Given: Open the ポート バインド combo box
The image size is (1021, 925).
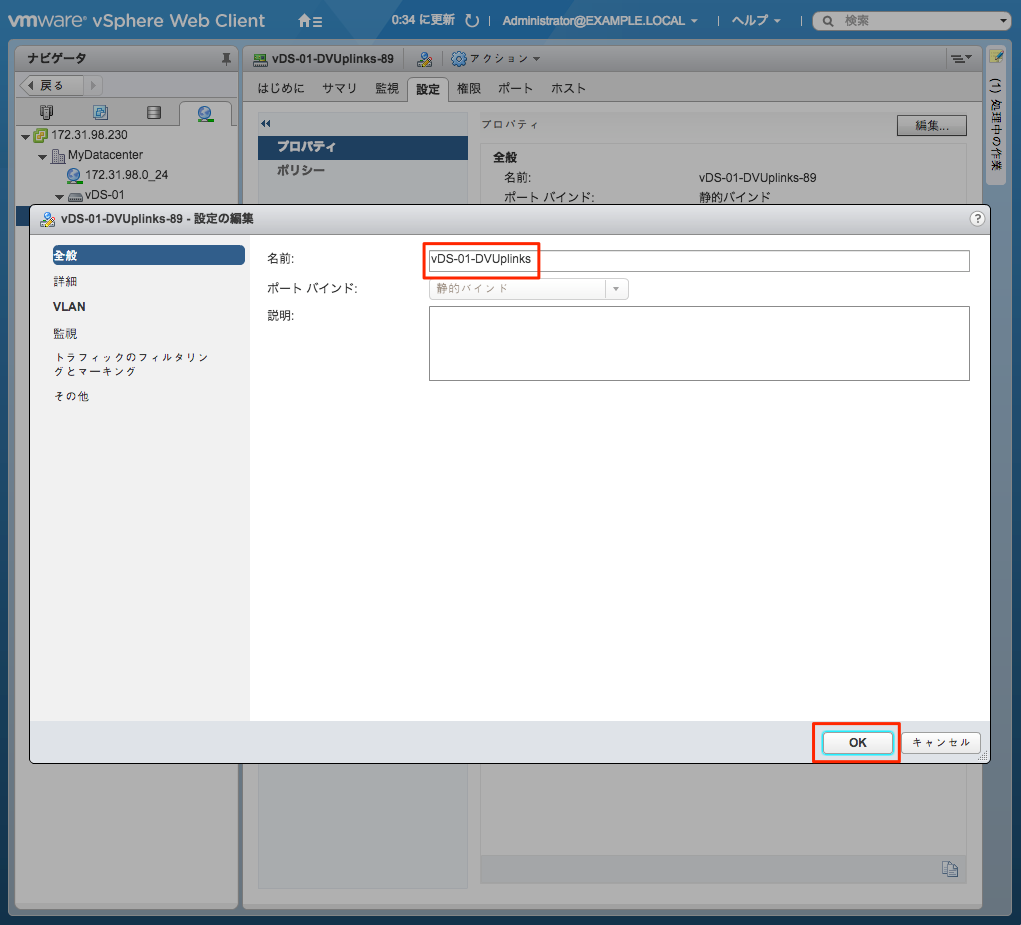Looking at the screenshot, I should click(x=529, y=288).
